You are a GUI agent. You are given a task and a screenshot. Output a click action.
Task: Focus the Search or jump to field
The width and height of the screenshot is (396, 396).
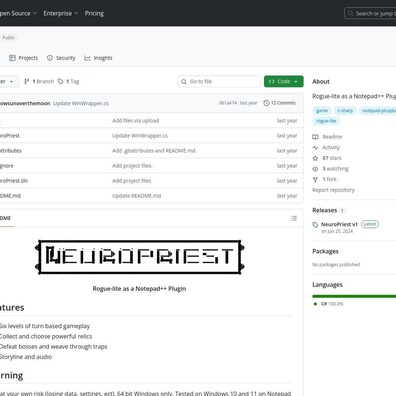[x=370, y=13]
